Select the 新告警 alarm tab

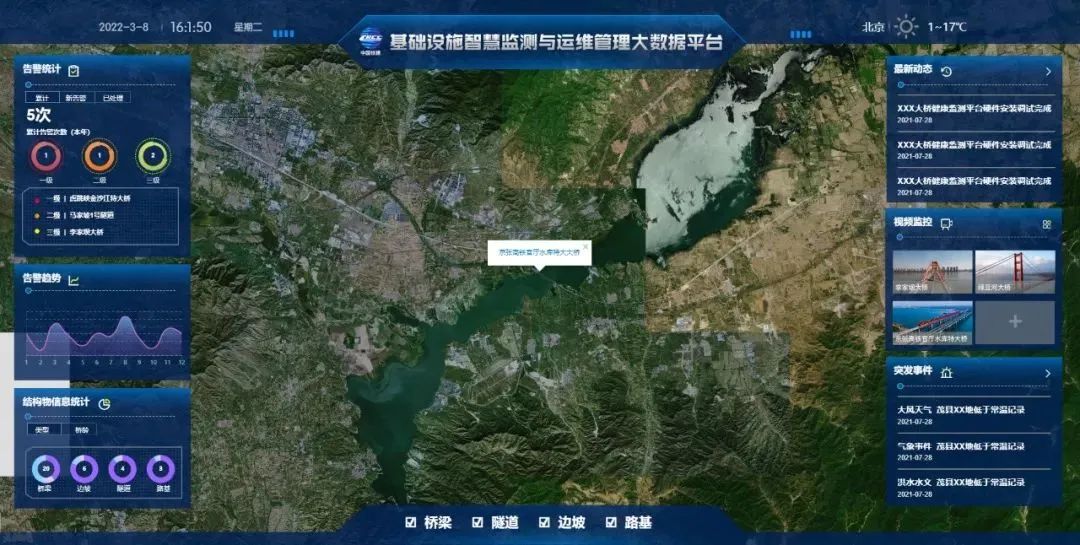click(76, 98)
